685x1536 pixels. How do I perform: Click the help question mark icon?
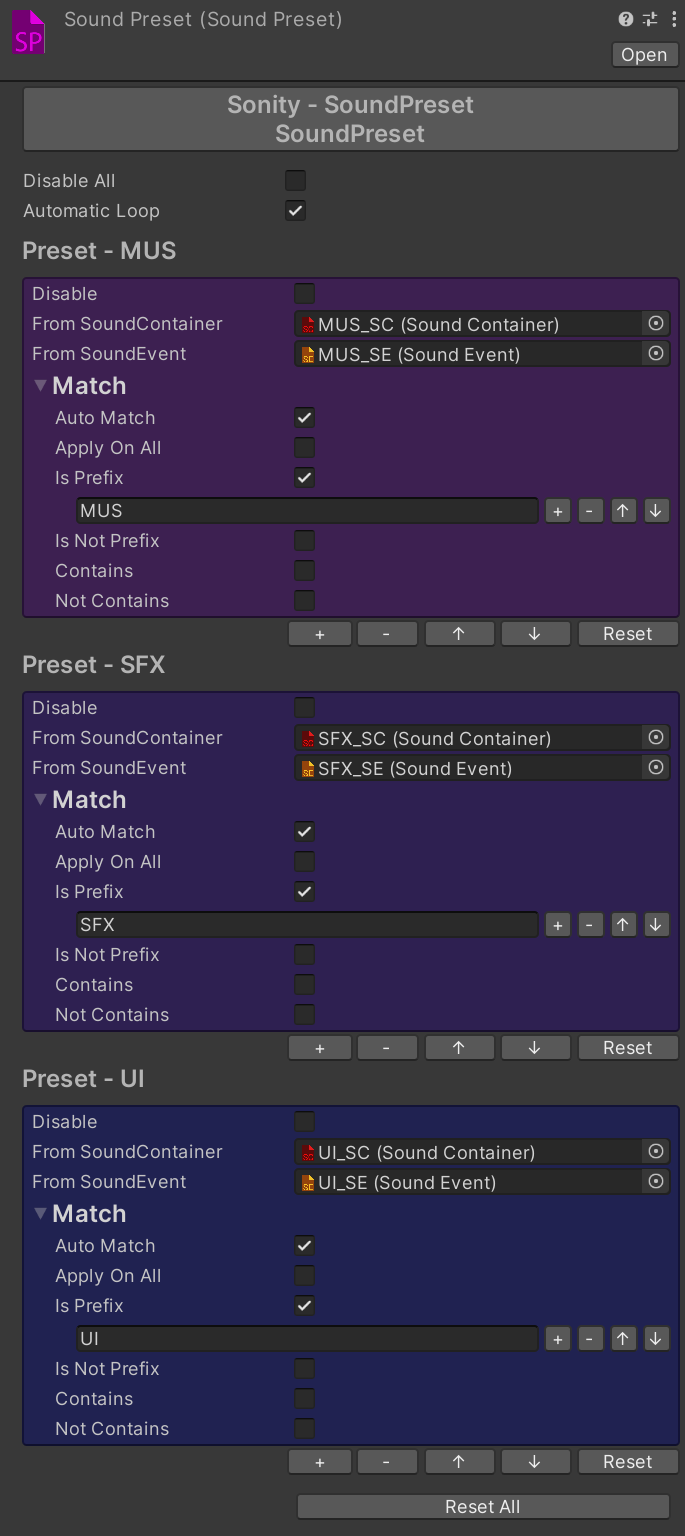[x=626, y=19]
